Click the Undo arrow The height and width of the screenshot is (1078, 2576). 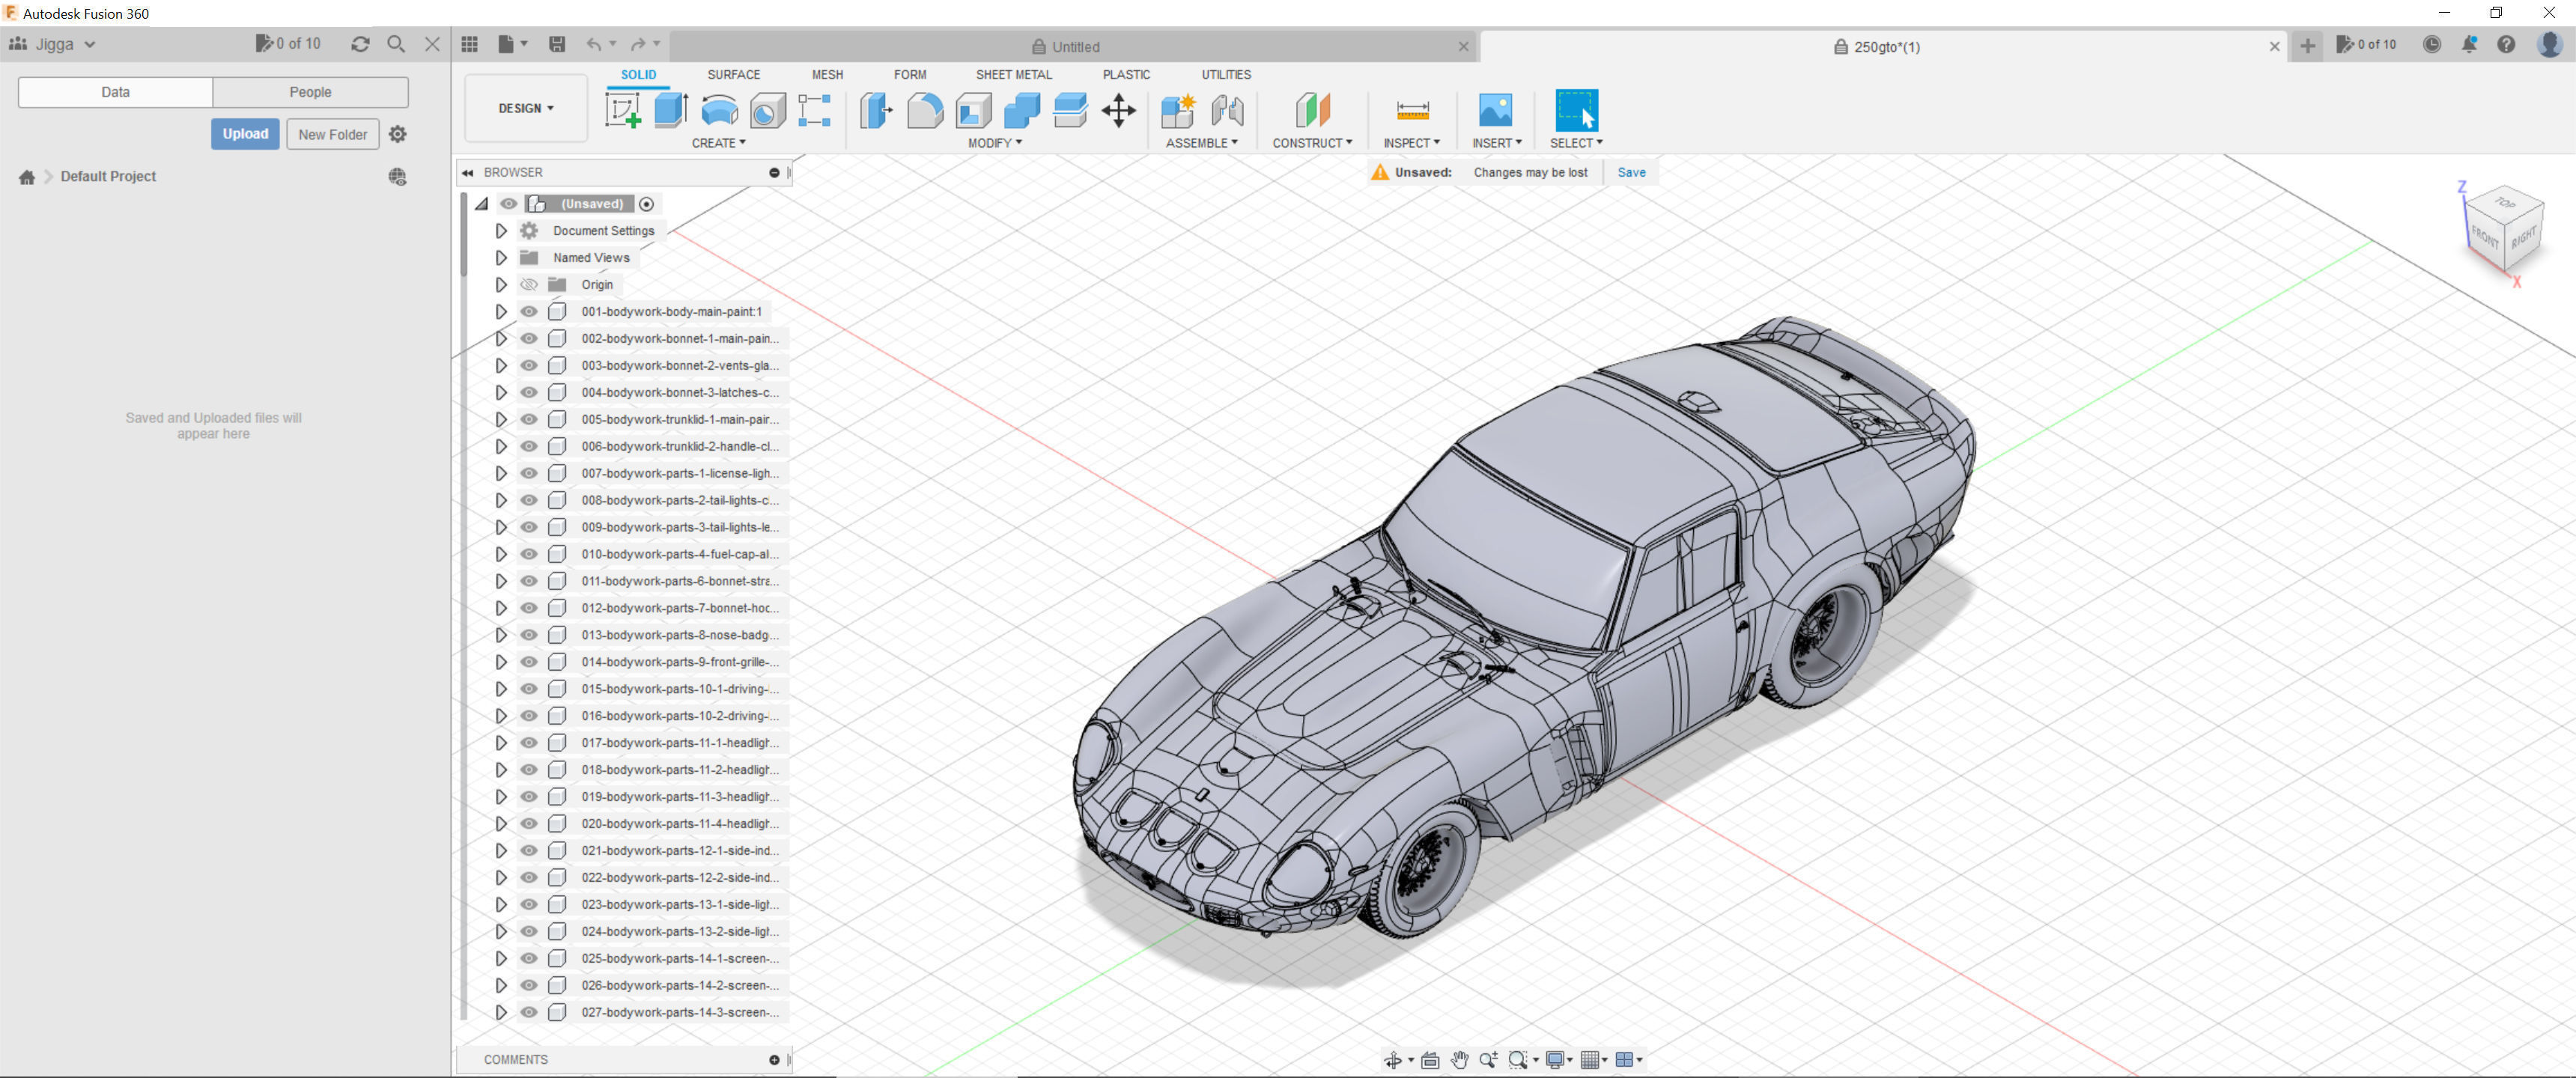pyautogui.click(x=594, y=44)
